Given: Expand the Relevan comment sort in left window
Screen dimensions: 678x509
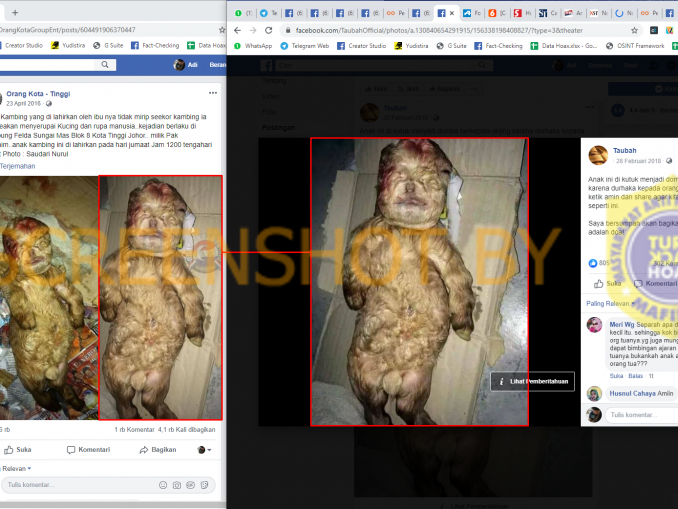Looking at the screenshot, I should tap(16, 469).
